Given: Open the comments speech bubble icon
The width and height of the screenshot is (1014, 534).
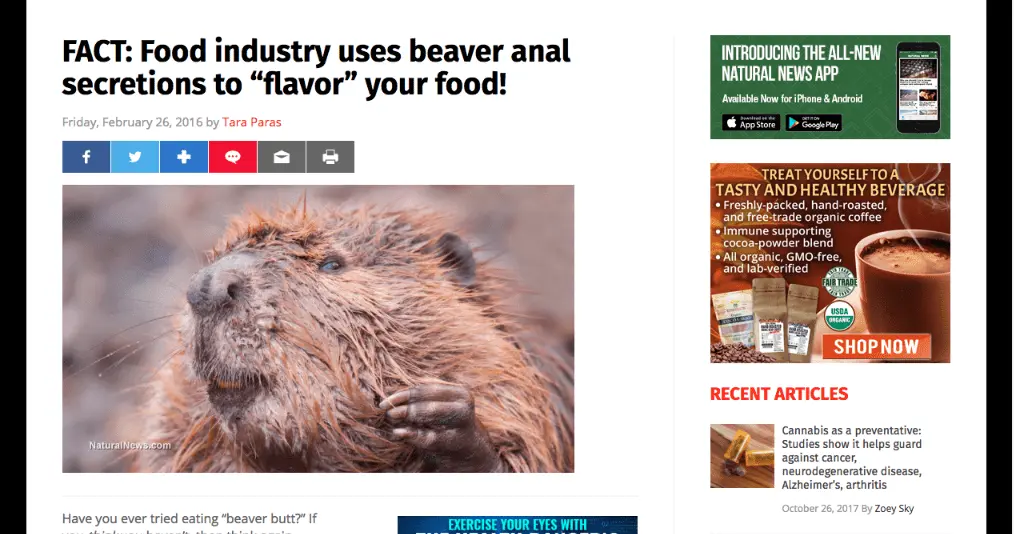Looking at the screenshot, I should click(233, 157).
